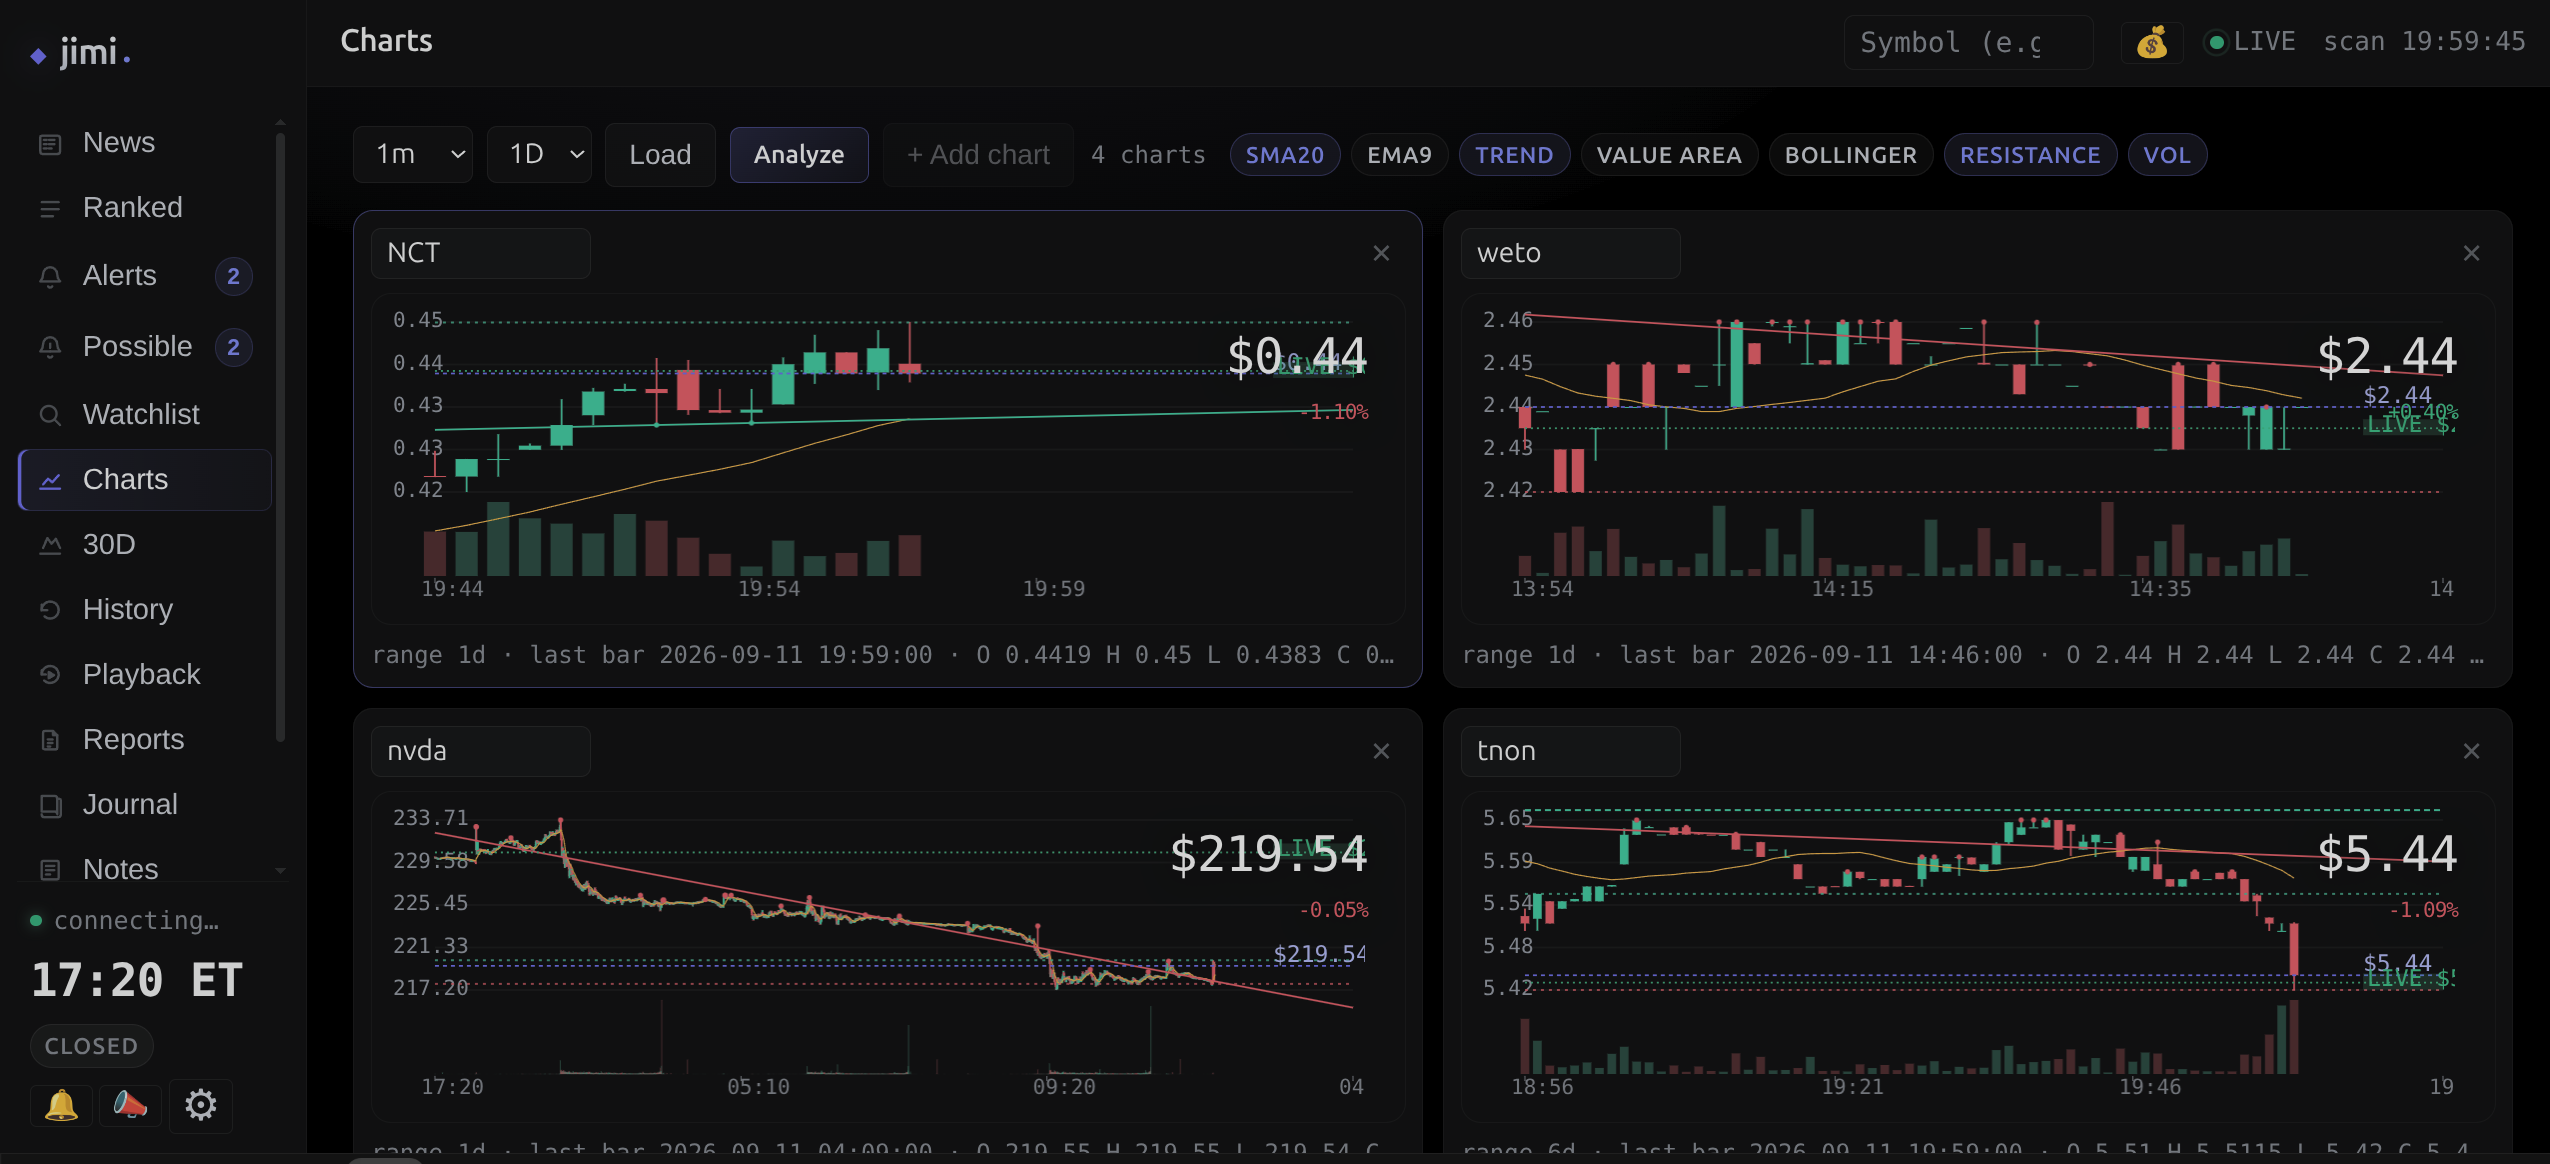Screen dimensions: 2550x1164
Task: Click the Reports document icon
Action: pos(50,740)
